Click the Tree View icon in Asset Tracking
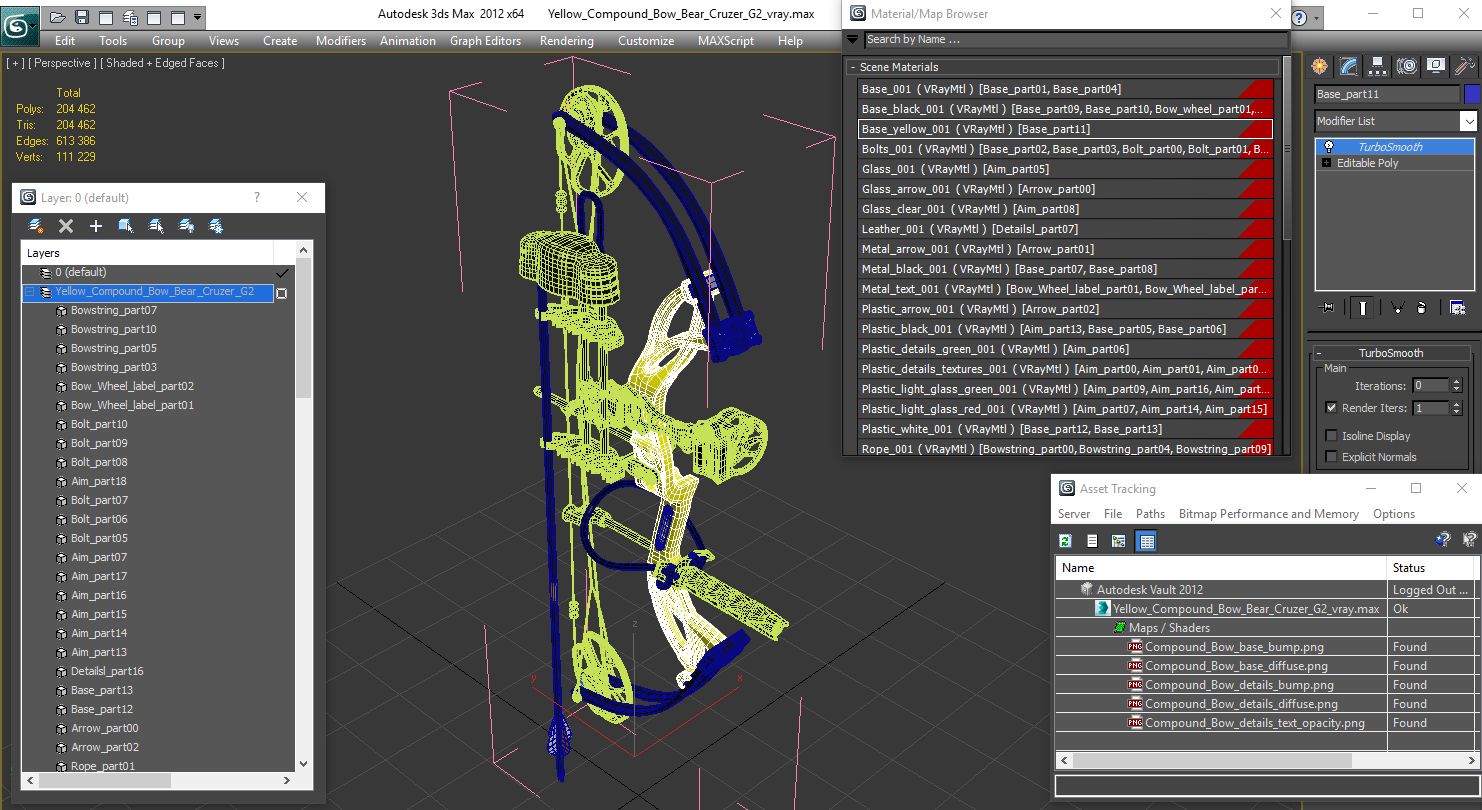Image resolution: width=1482 pixels, height=810 pixels. pos(1119,541)
